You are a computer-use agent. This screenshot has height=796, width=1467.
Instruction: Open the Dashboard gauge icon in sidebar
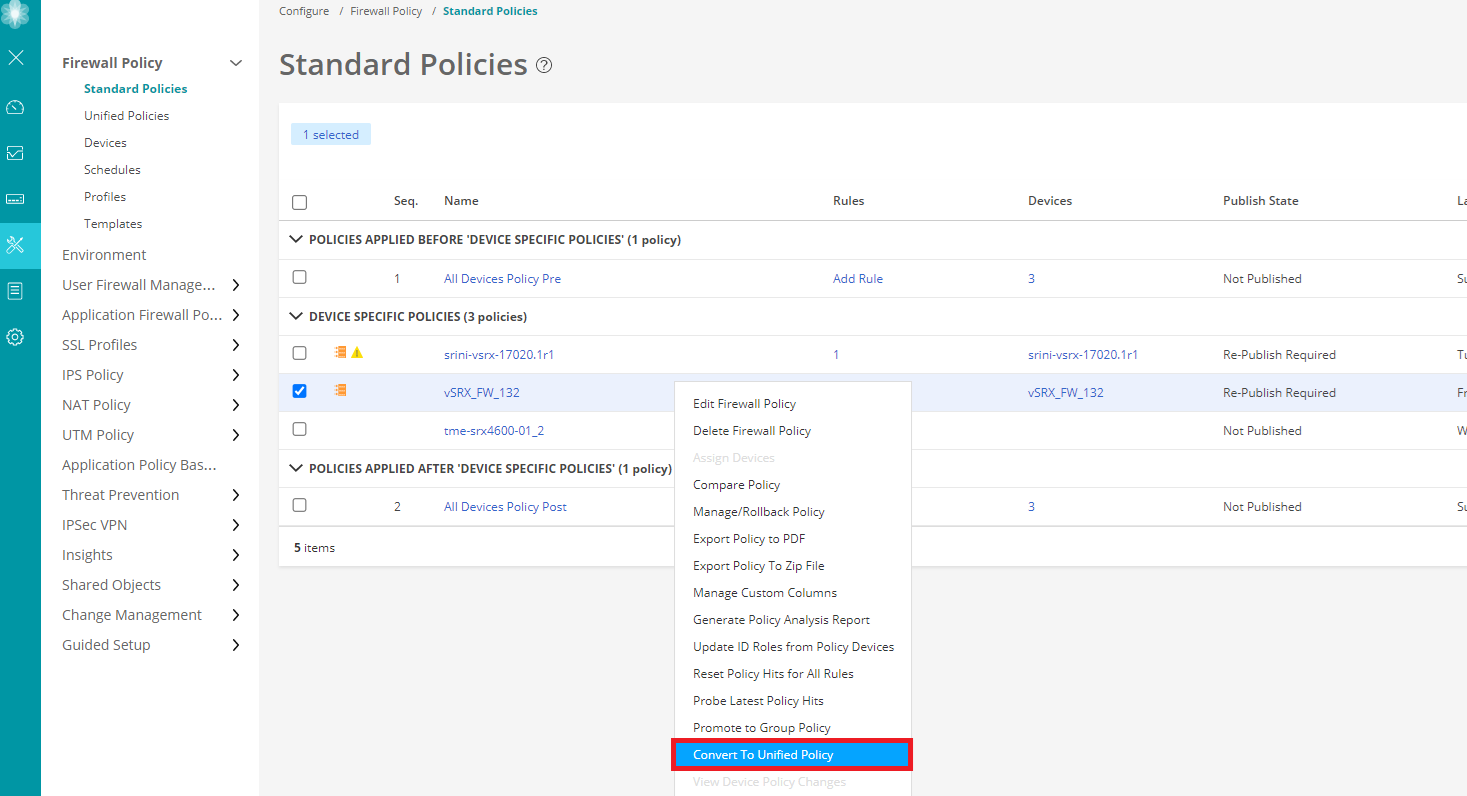(15, 107)
